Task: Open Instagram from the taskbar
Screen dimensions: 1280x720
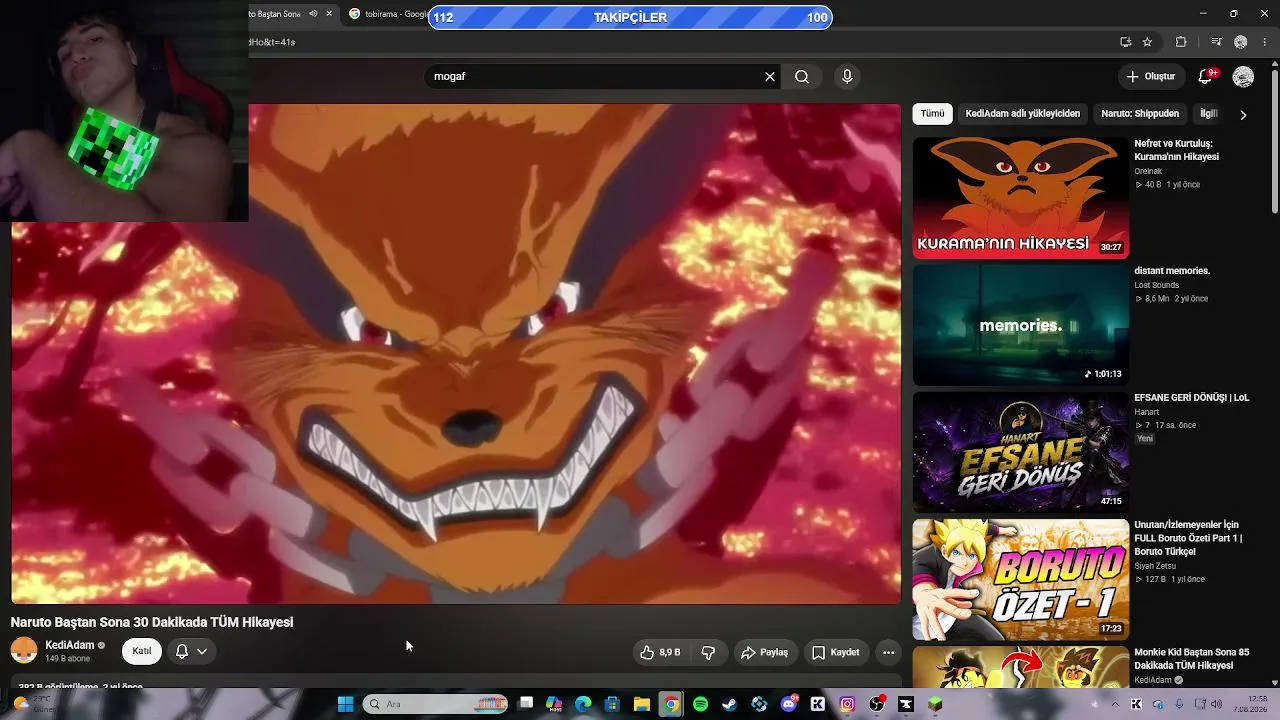Action: click(x=847, y=704)
